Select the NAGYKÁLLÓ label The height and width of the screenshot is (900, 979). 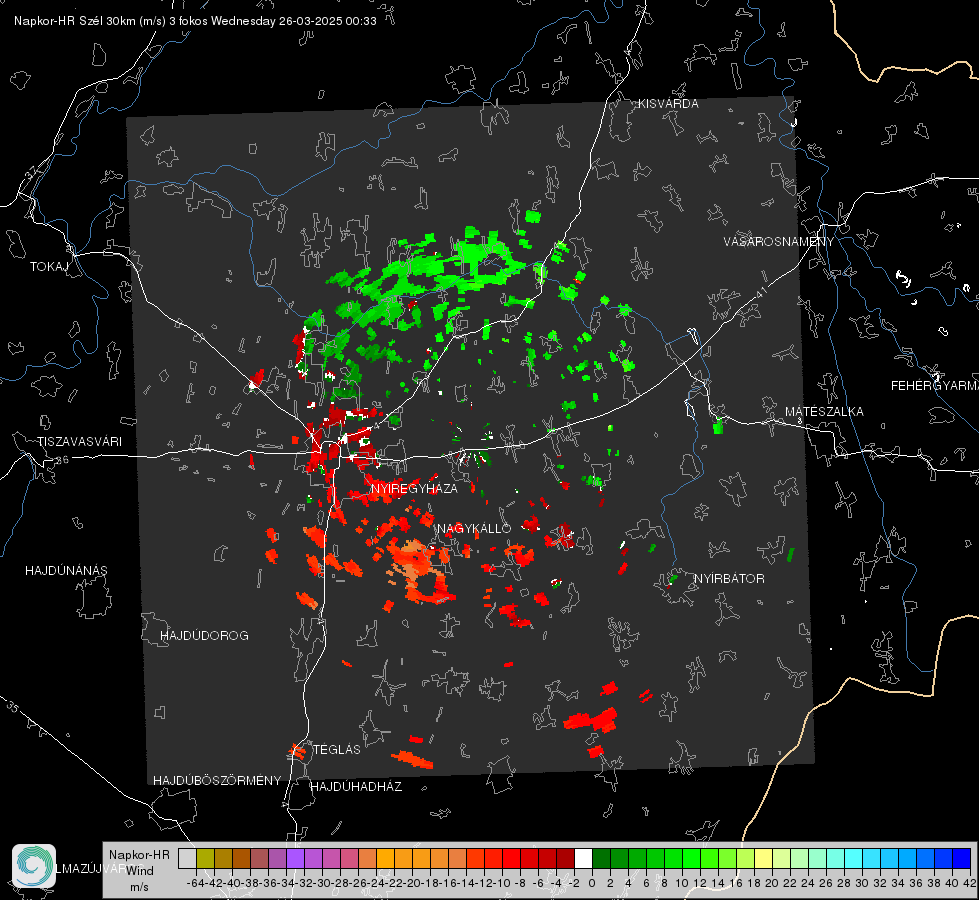474,529
